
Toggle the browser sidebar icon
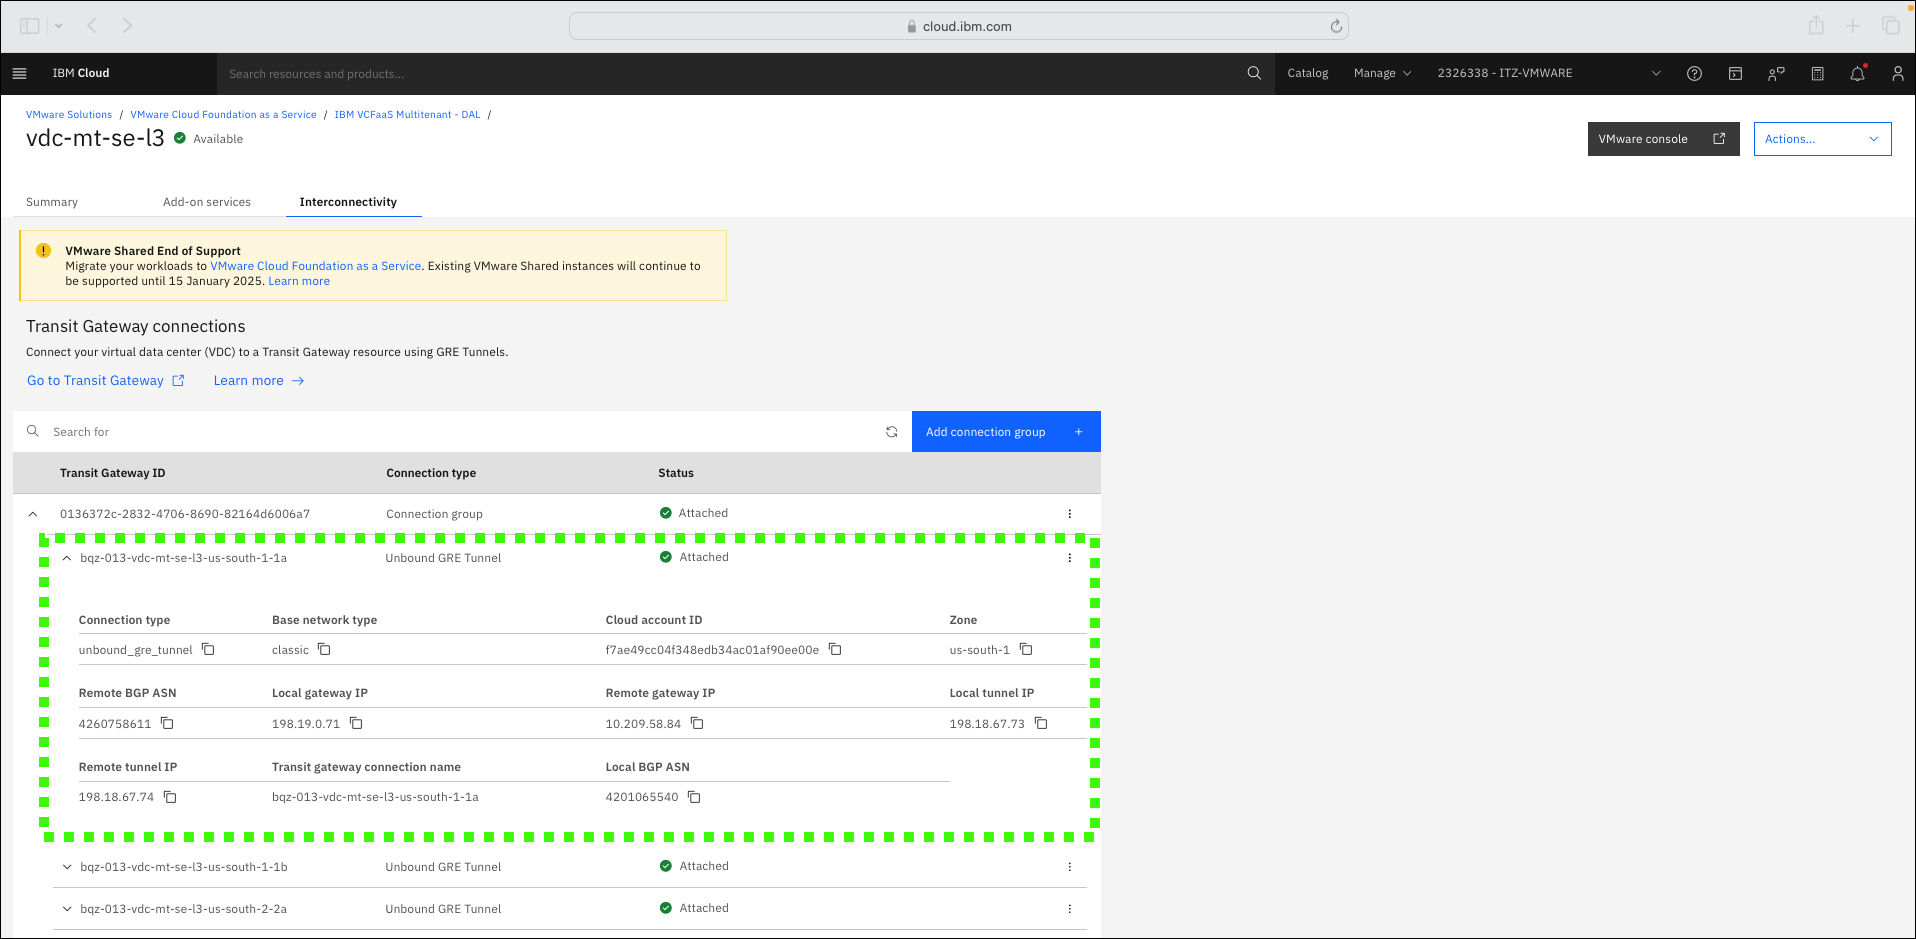coord(30,26)
